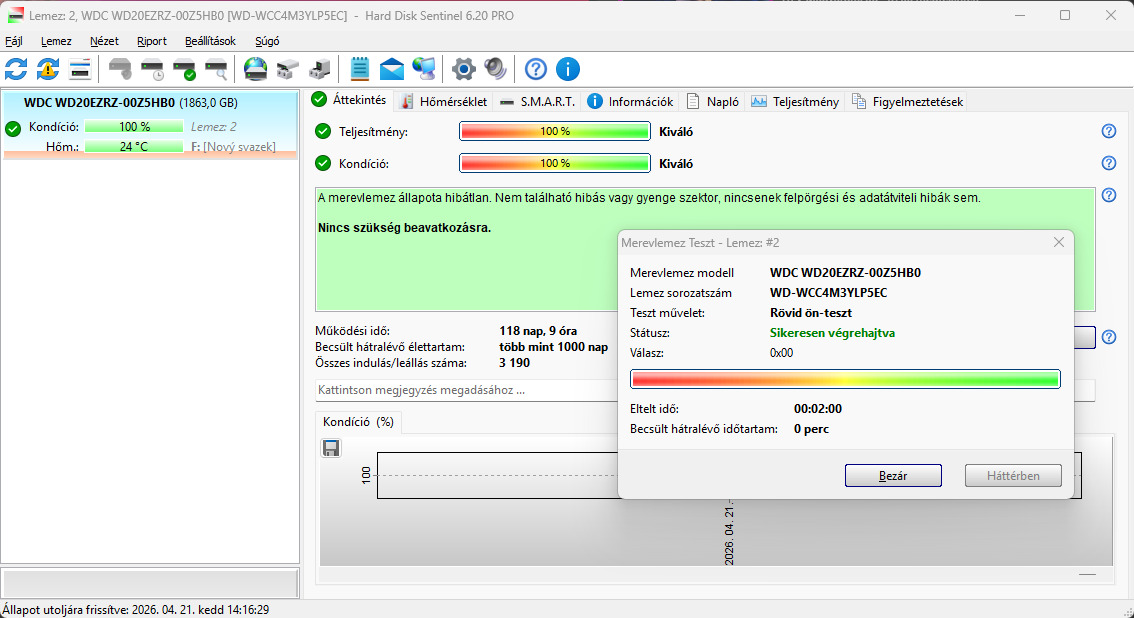Click the blue envelope e-mail icon
This screenshot has height=618, width=1134.
tap(391, 69)
